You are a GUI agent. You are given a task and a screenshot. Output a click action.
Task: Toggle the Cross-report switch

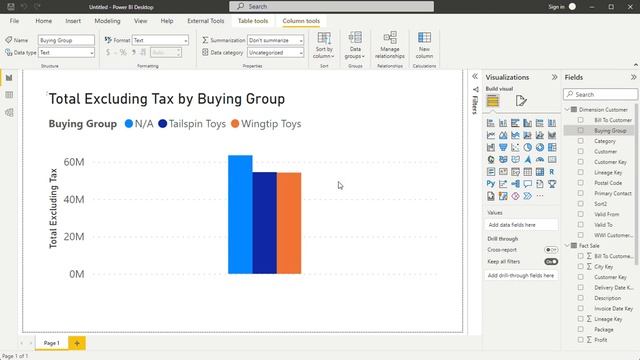click(x=551, y=250)
